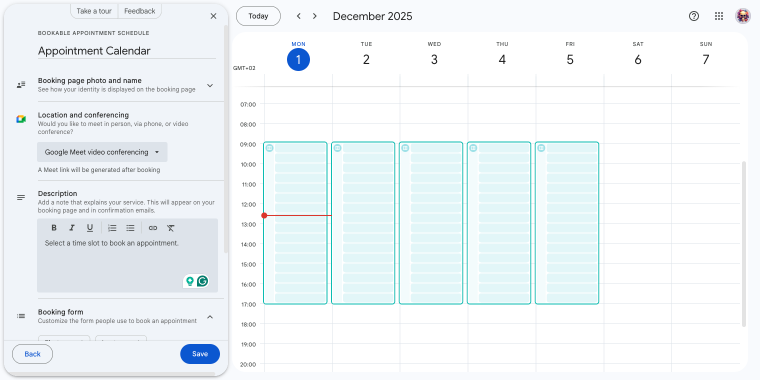Open Google Meet video conferencing dropdown

pyautogui.click(x=102, y=152)
